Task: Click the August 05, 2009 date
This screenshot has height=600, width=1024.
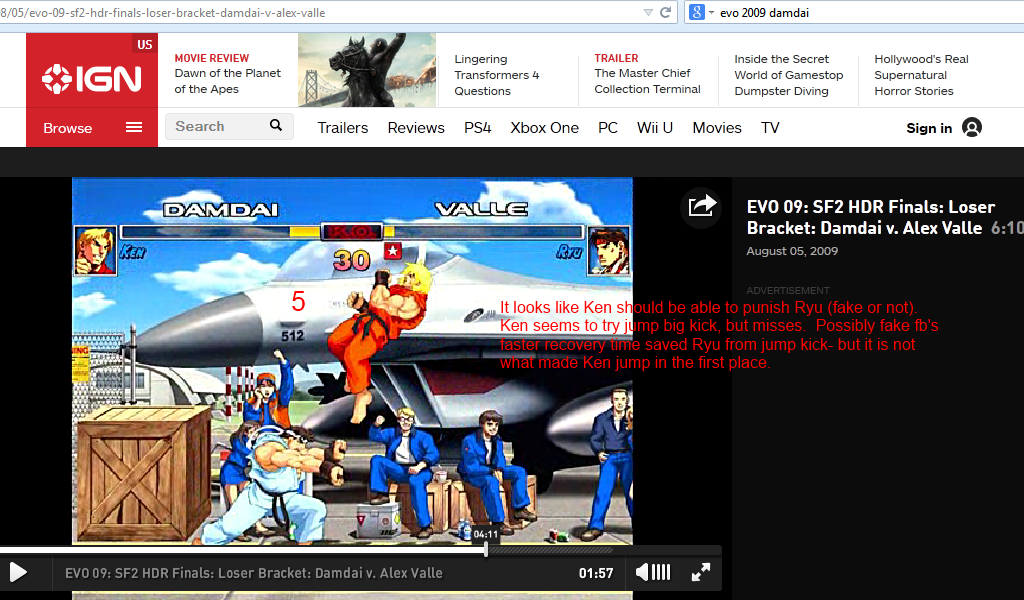Action: [792, 251]
